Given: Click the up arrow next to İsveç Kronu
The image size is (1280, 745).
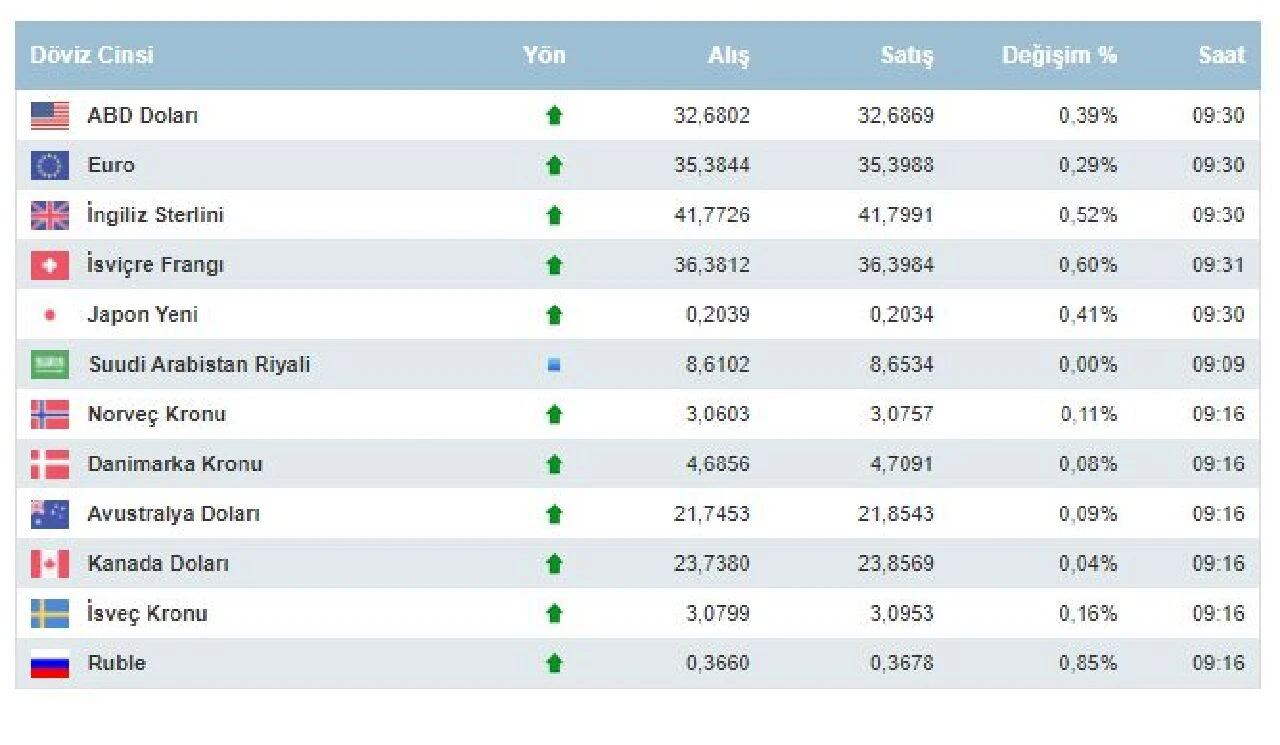Looking at the screenshot, I should pyautogui.click(x=556, y=613).
